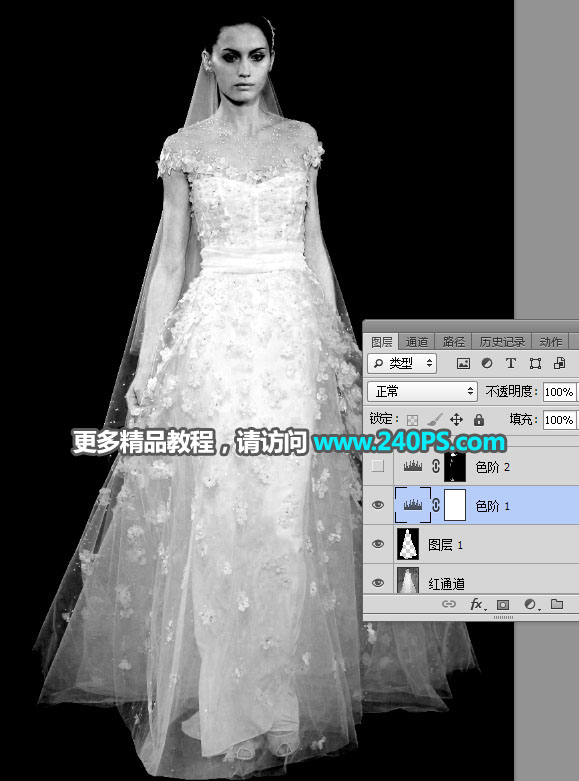This screenshot has height=781, width=579.
Task: Select the white mask thumbnail of 色阶 1
Action: tap(455, 505)
